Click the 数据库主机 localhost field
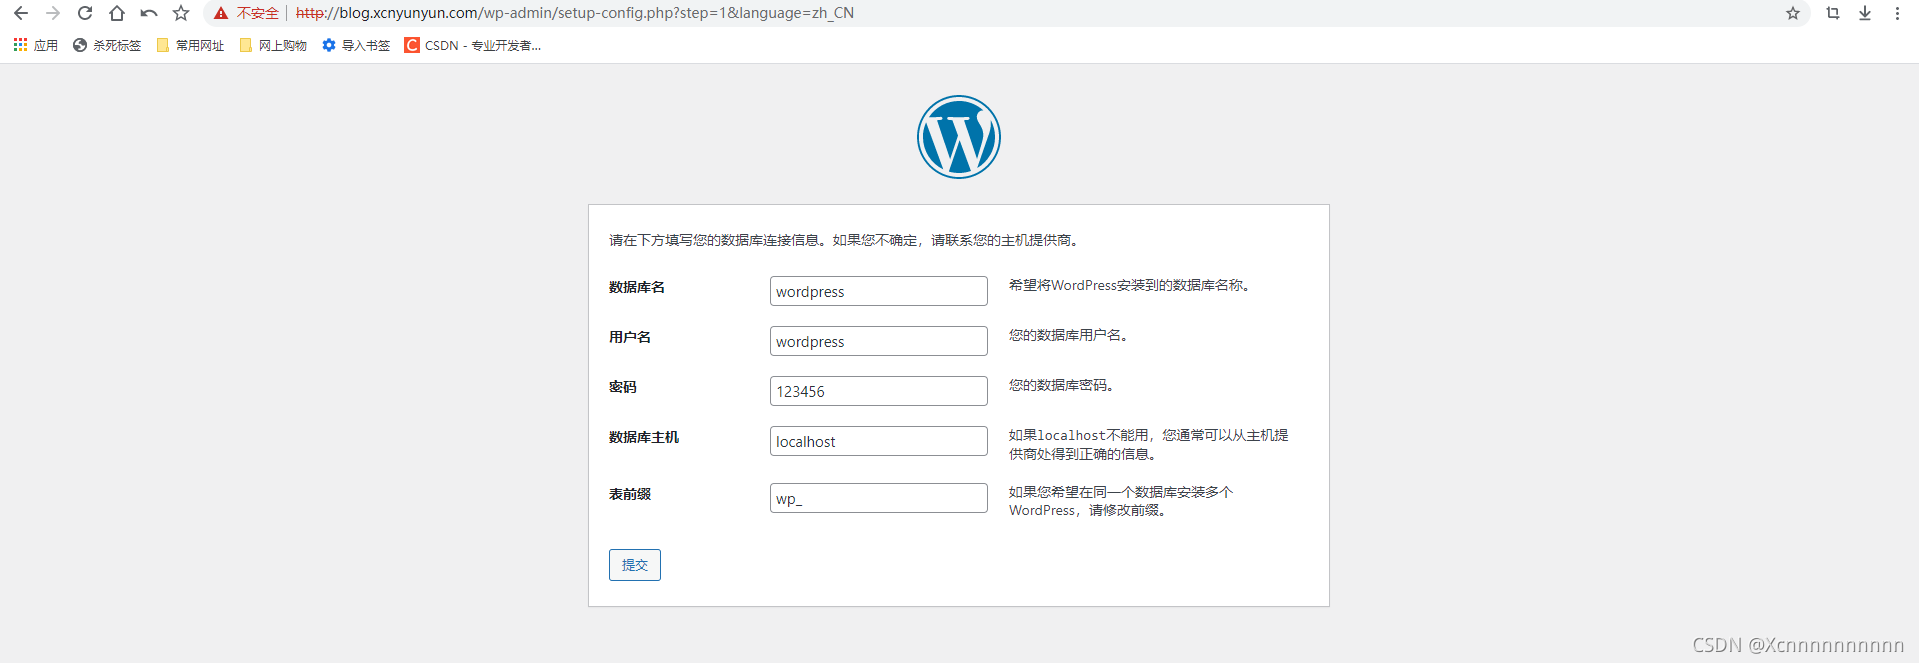1919x663 pixels. click(879, 441)
